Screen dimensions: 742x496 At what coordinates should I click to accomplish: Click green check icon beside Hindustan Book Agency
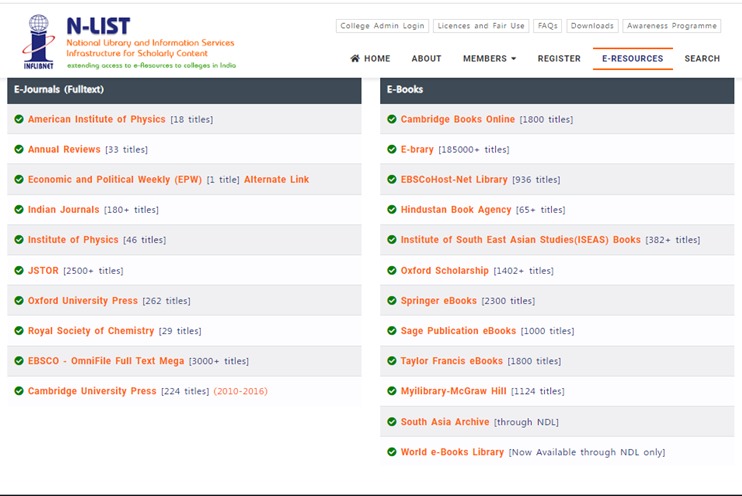392,209
